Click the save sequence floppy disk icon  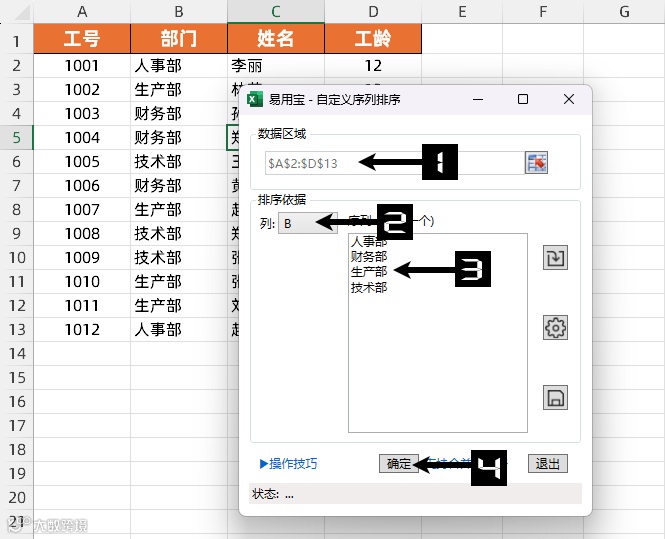click(555, 398)
